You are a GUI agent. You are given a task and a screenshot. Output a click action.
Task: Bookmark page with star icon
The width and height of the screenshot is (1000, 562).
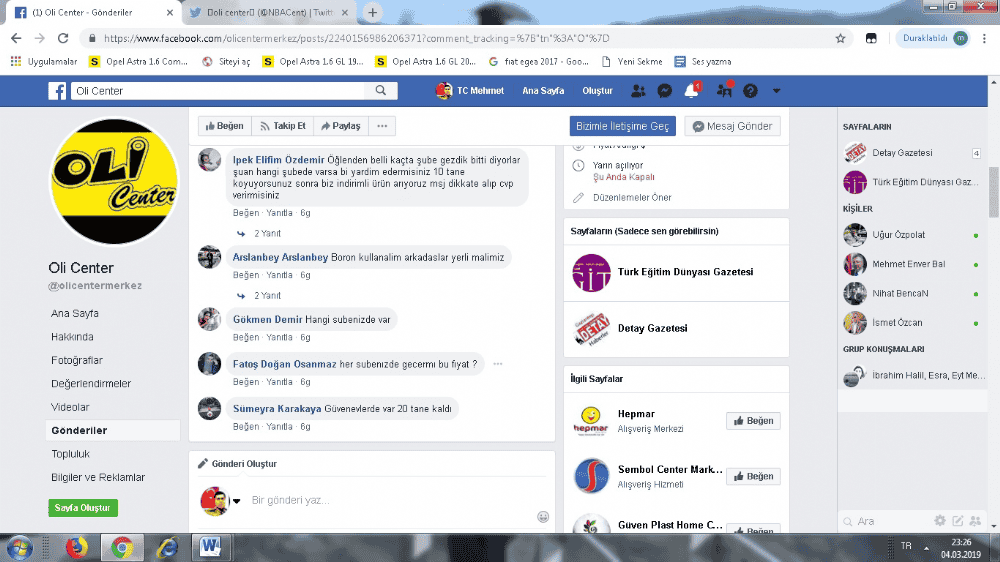click(x=841, y=38)
